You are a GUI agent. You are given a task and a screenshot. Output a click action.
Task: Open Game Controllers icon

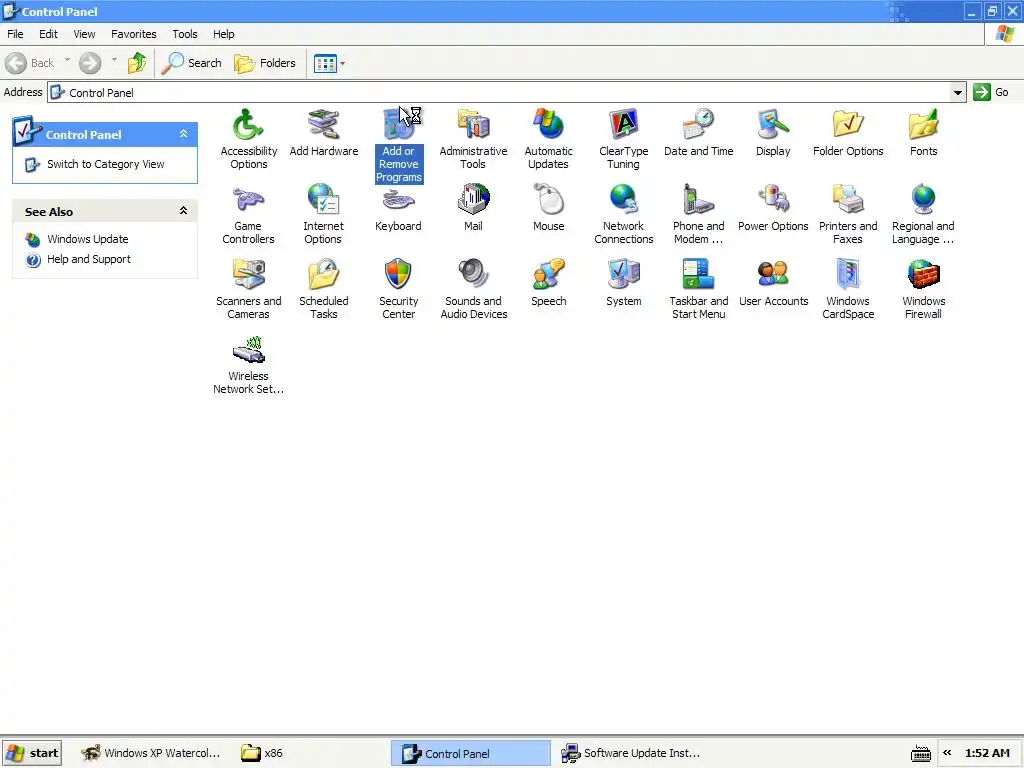click(248, 199)
